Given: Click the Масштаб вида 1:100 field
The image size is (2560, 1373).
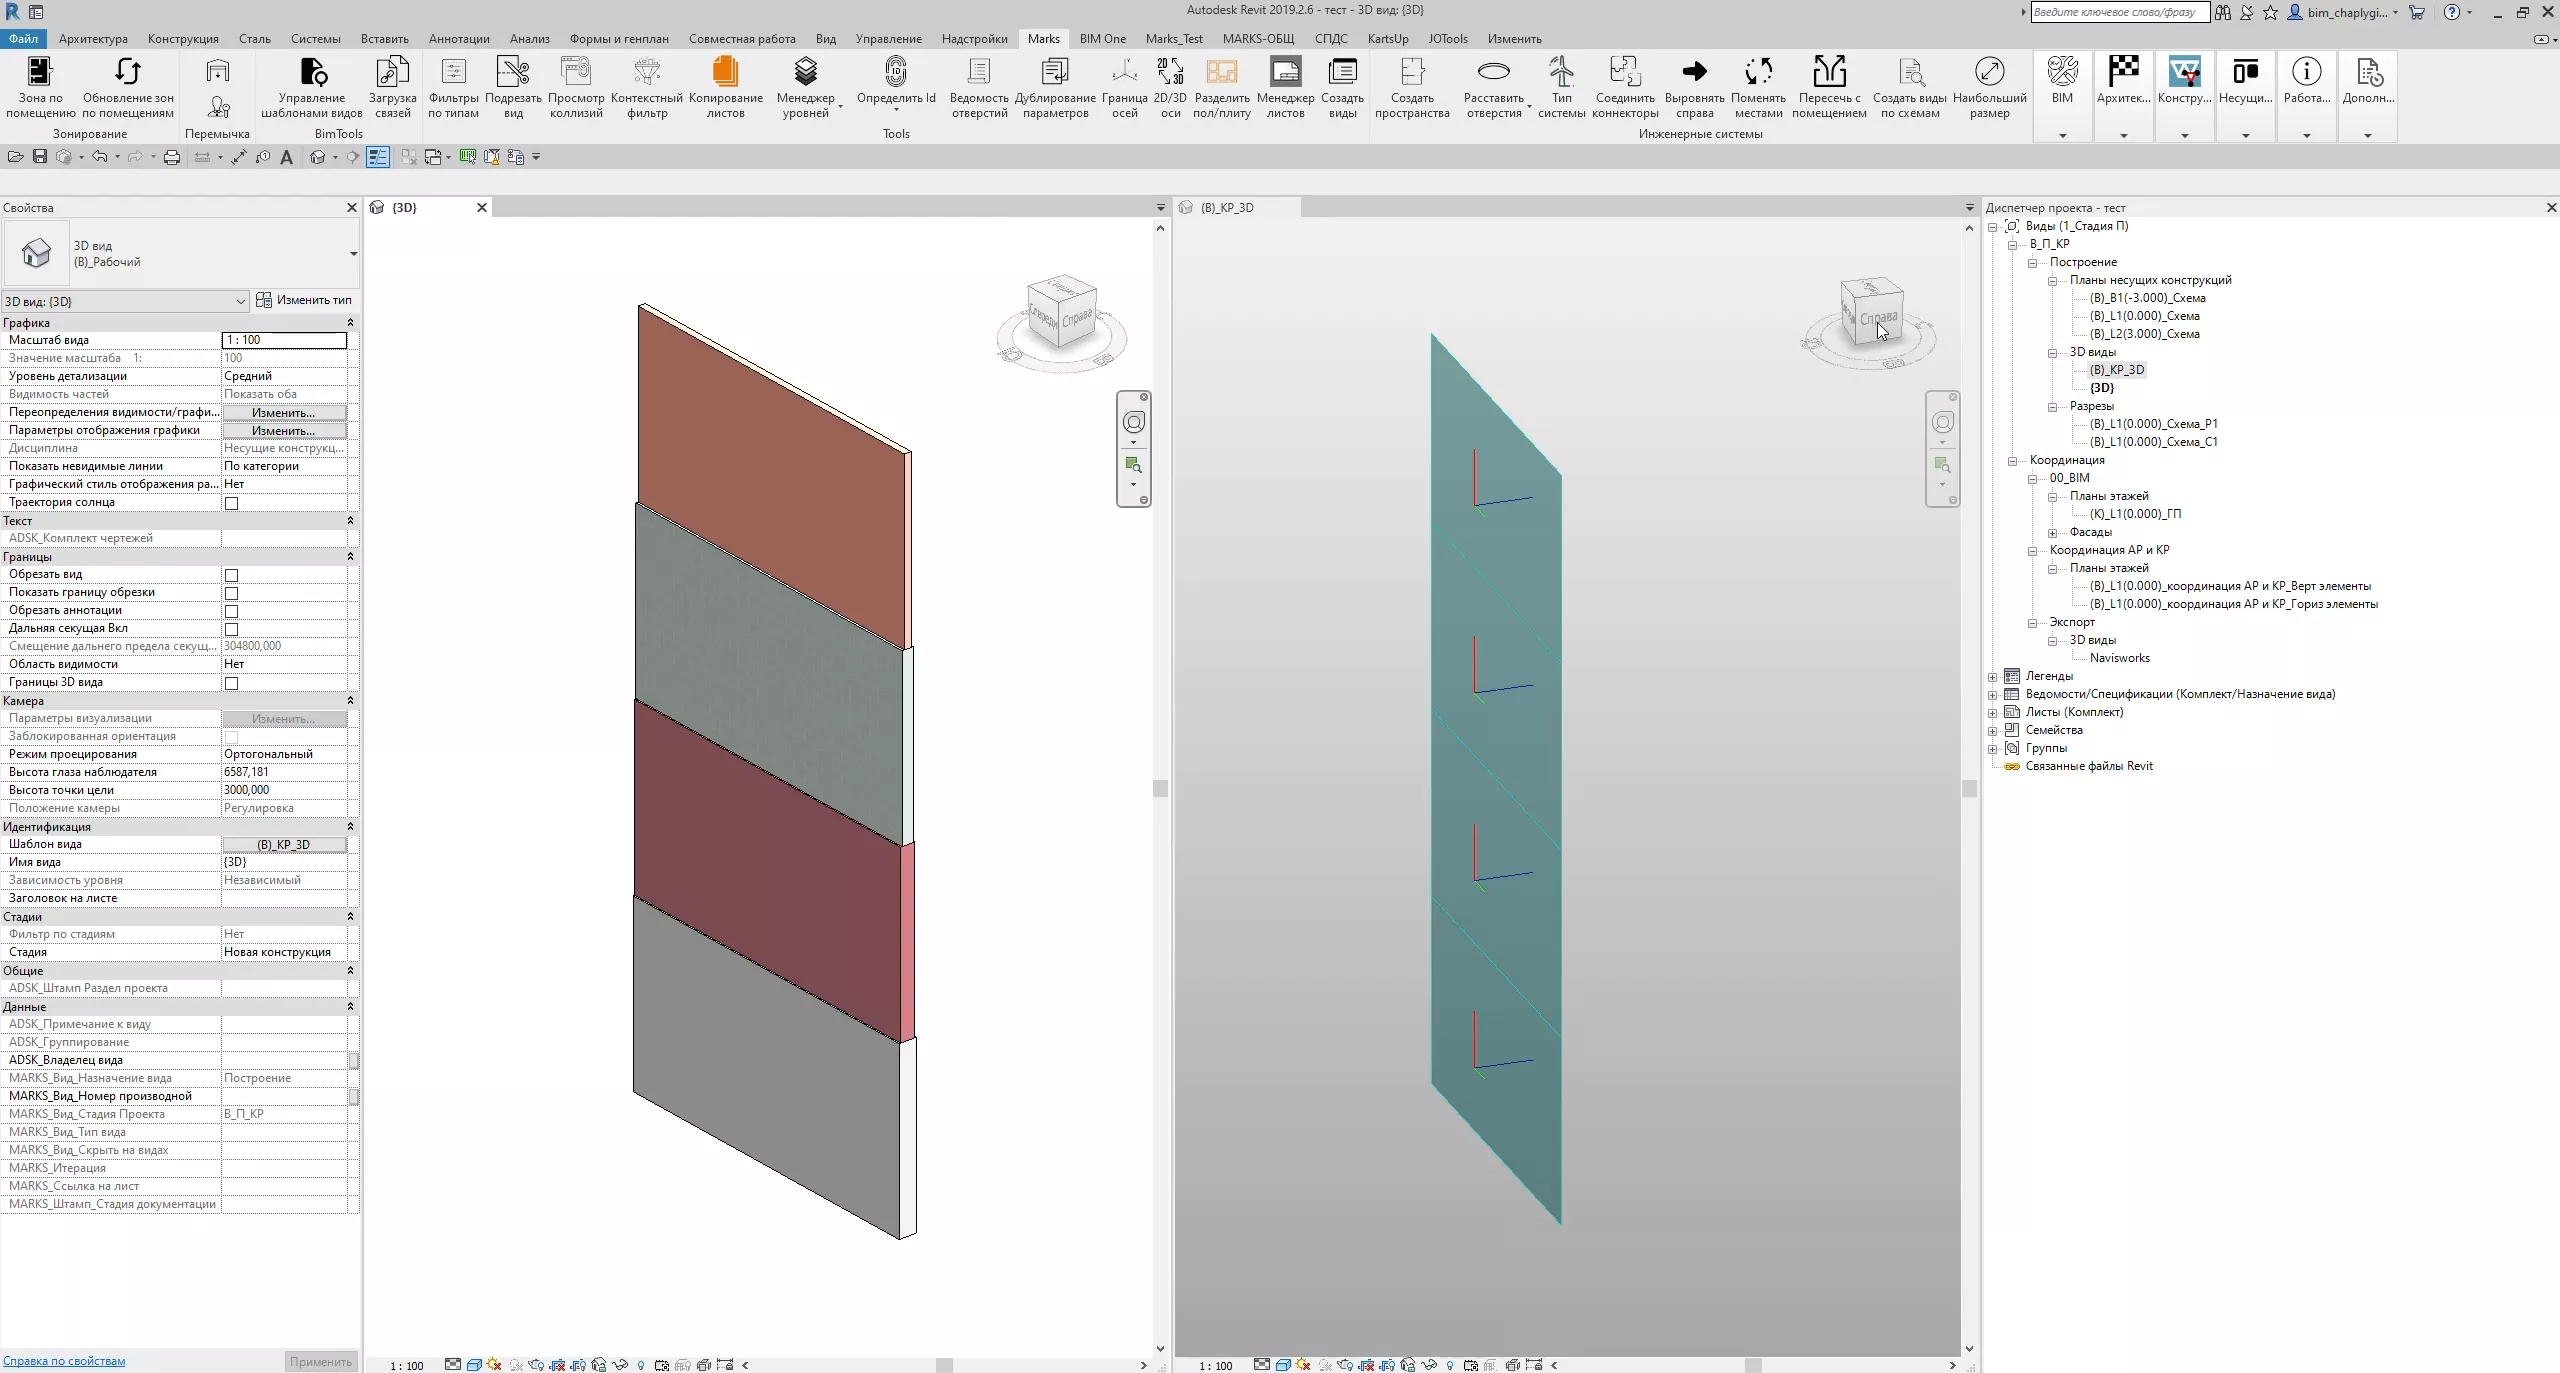Looking at the screenshot, I should pyautogui.click(x=284, y=340).
